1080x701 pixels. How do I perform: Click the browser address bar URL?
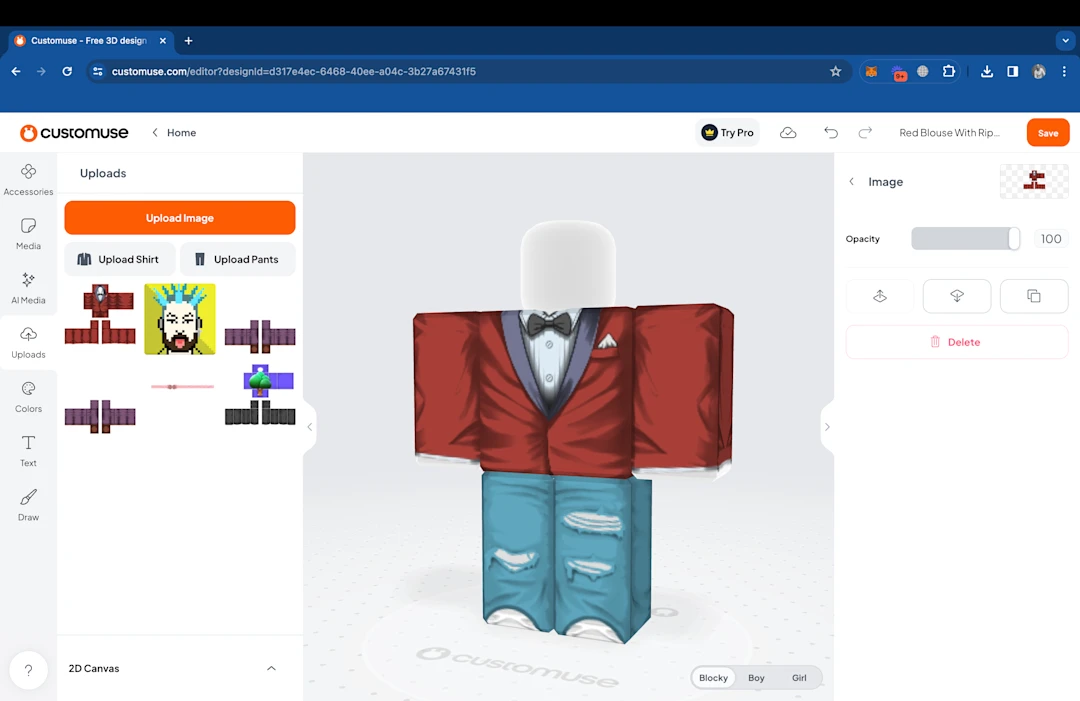coord(293,72)
